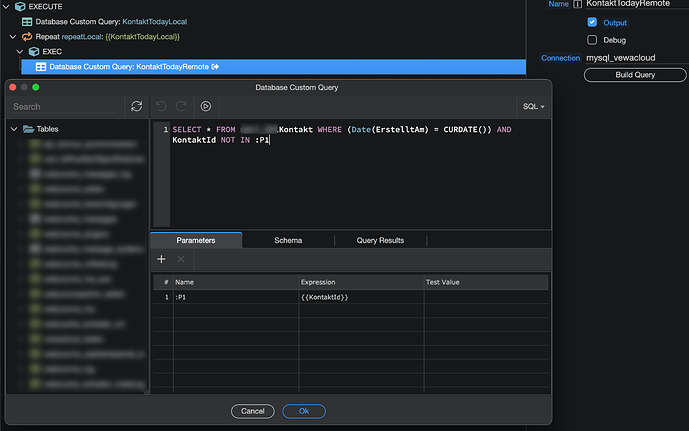Add a new parameter with plus icon

161,259
